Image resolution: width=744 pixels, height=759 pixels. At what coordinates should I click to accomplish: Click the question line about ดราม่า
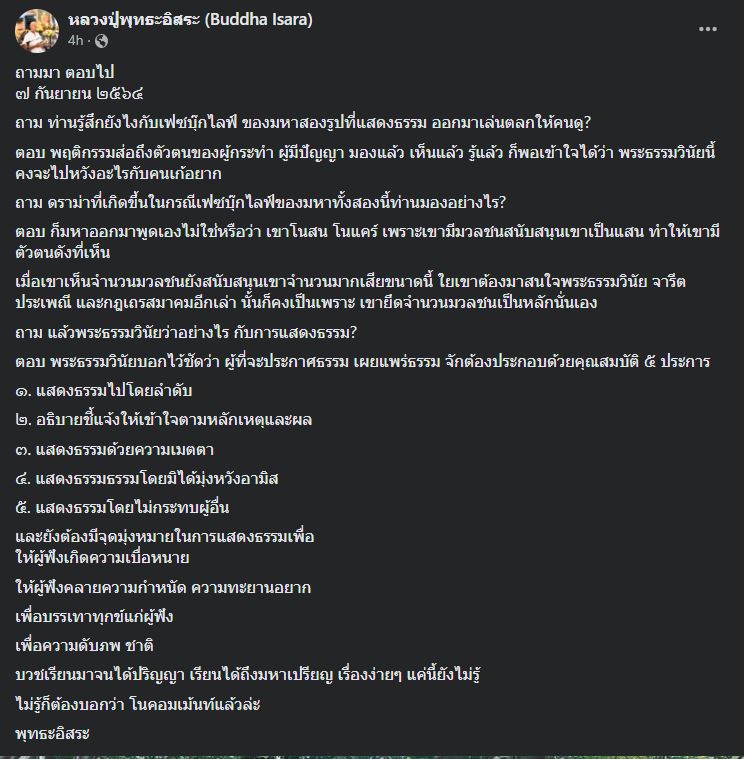click(260, 202)
